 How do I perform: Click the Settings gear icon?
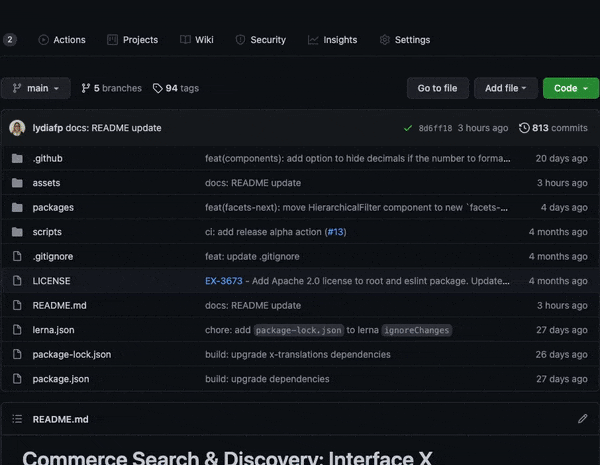pos(385,40)
